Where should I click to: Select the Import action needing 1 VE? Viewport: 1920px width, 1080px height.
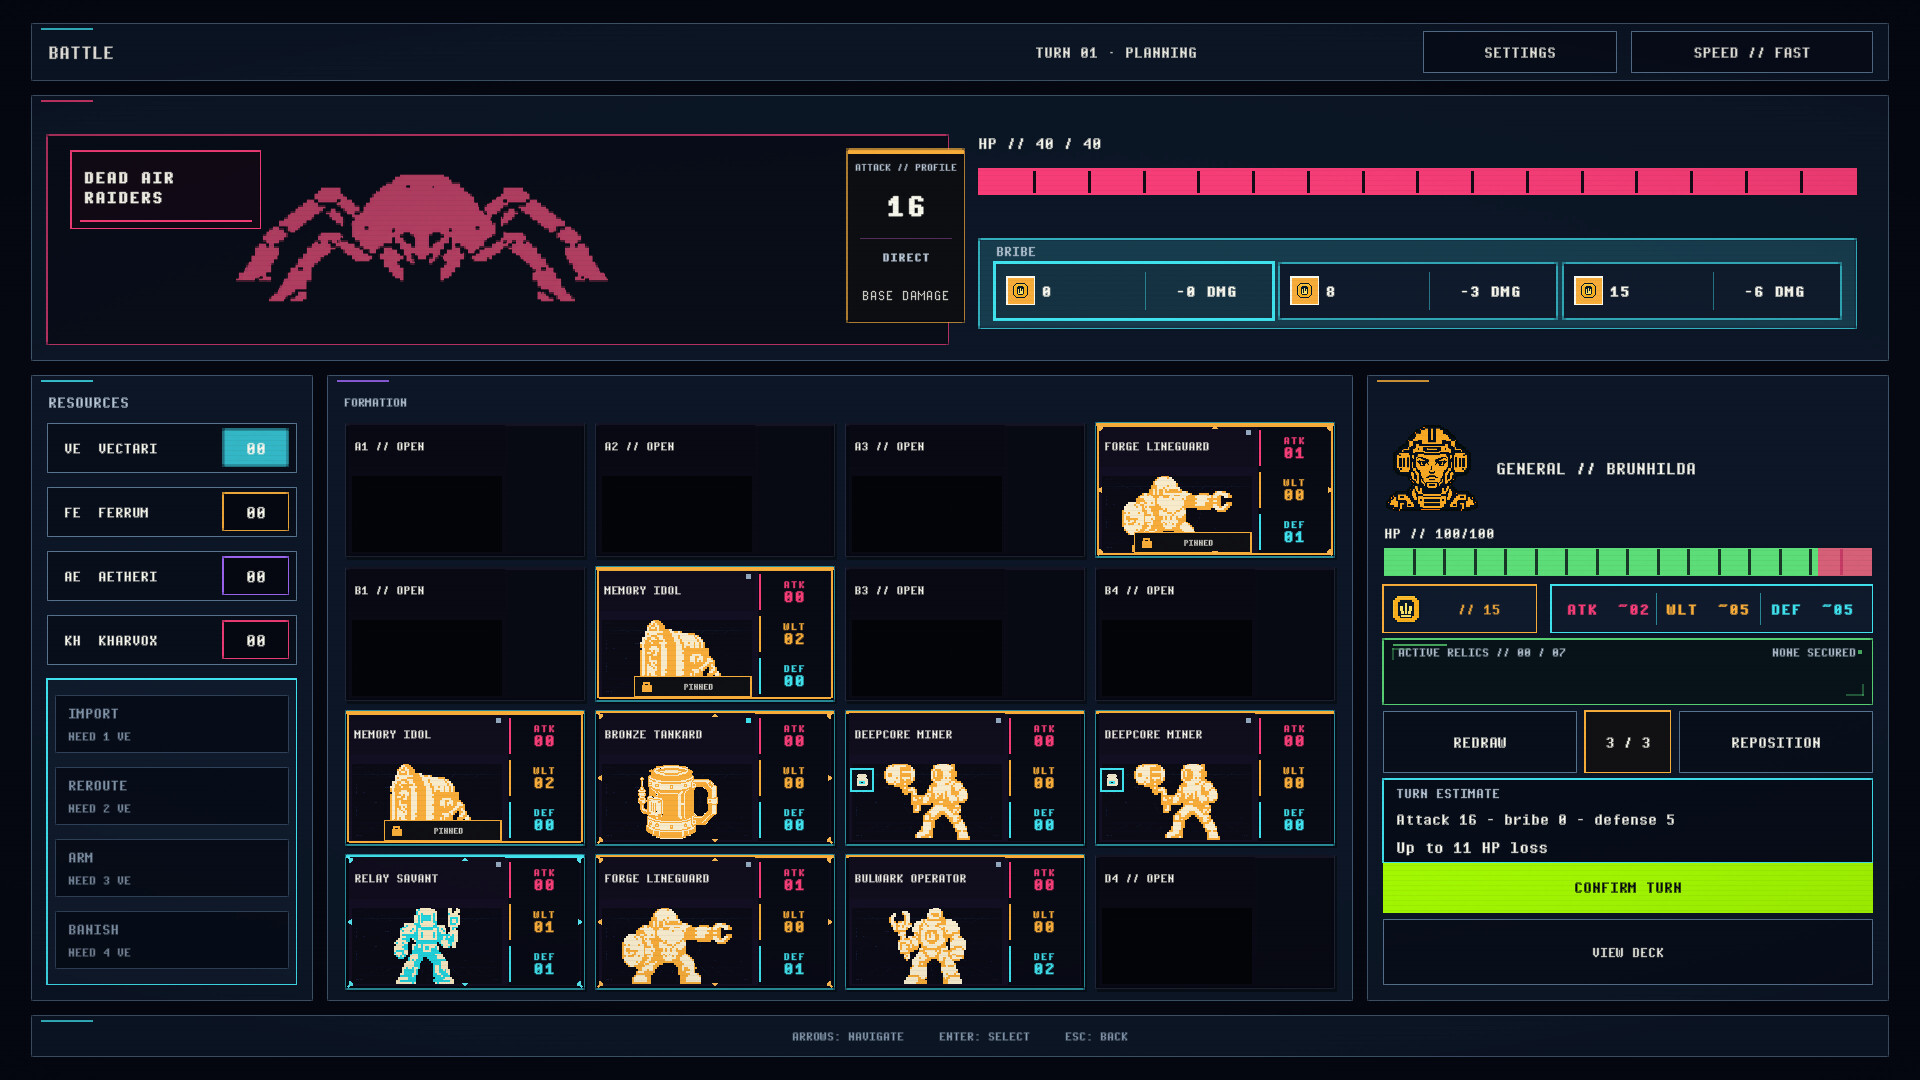click(x=172, y=724)
